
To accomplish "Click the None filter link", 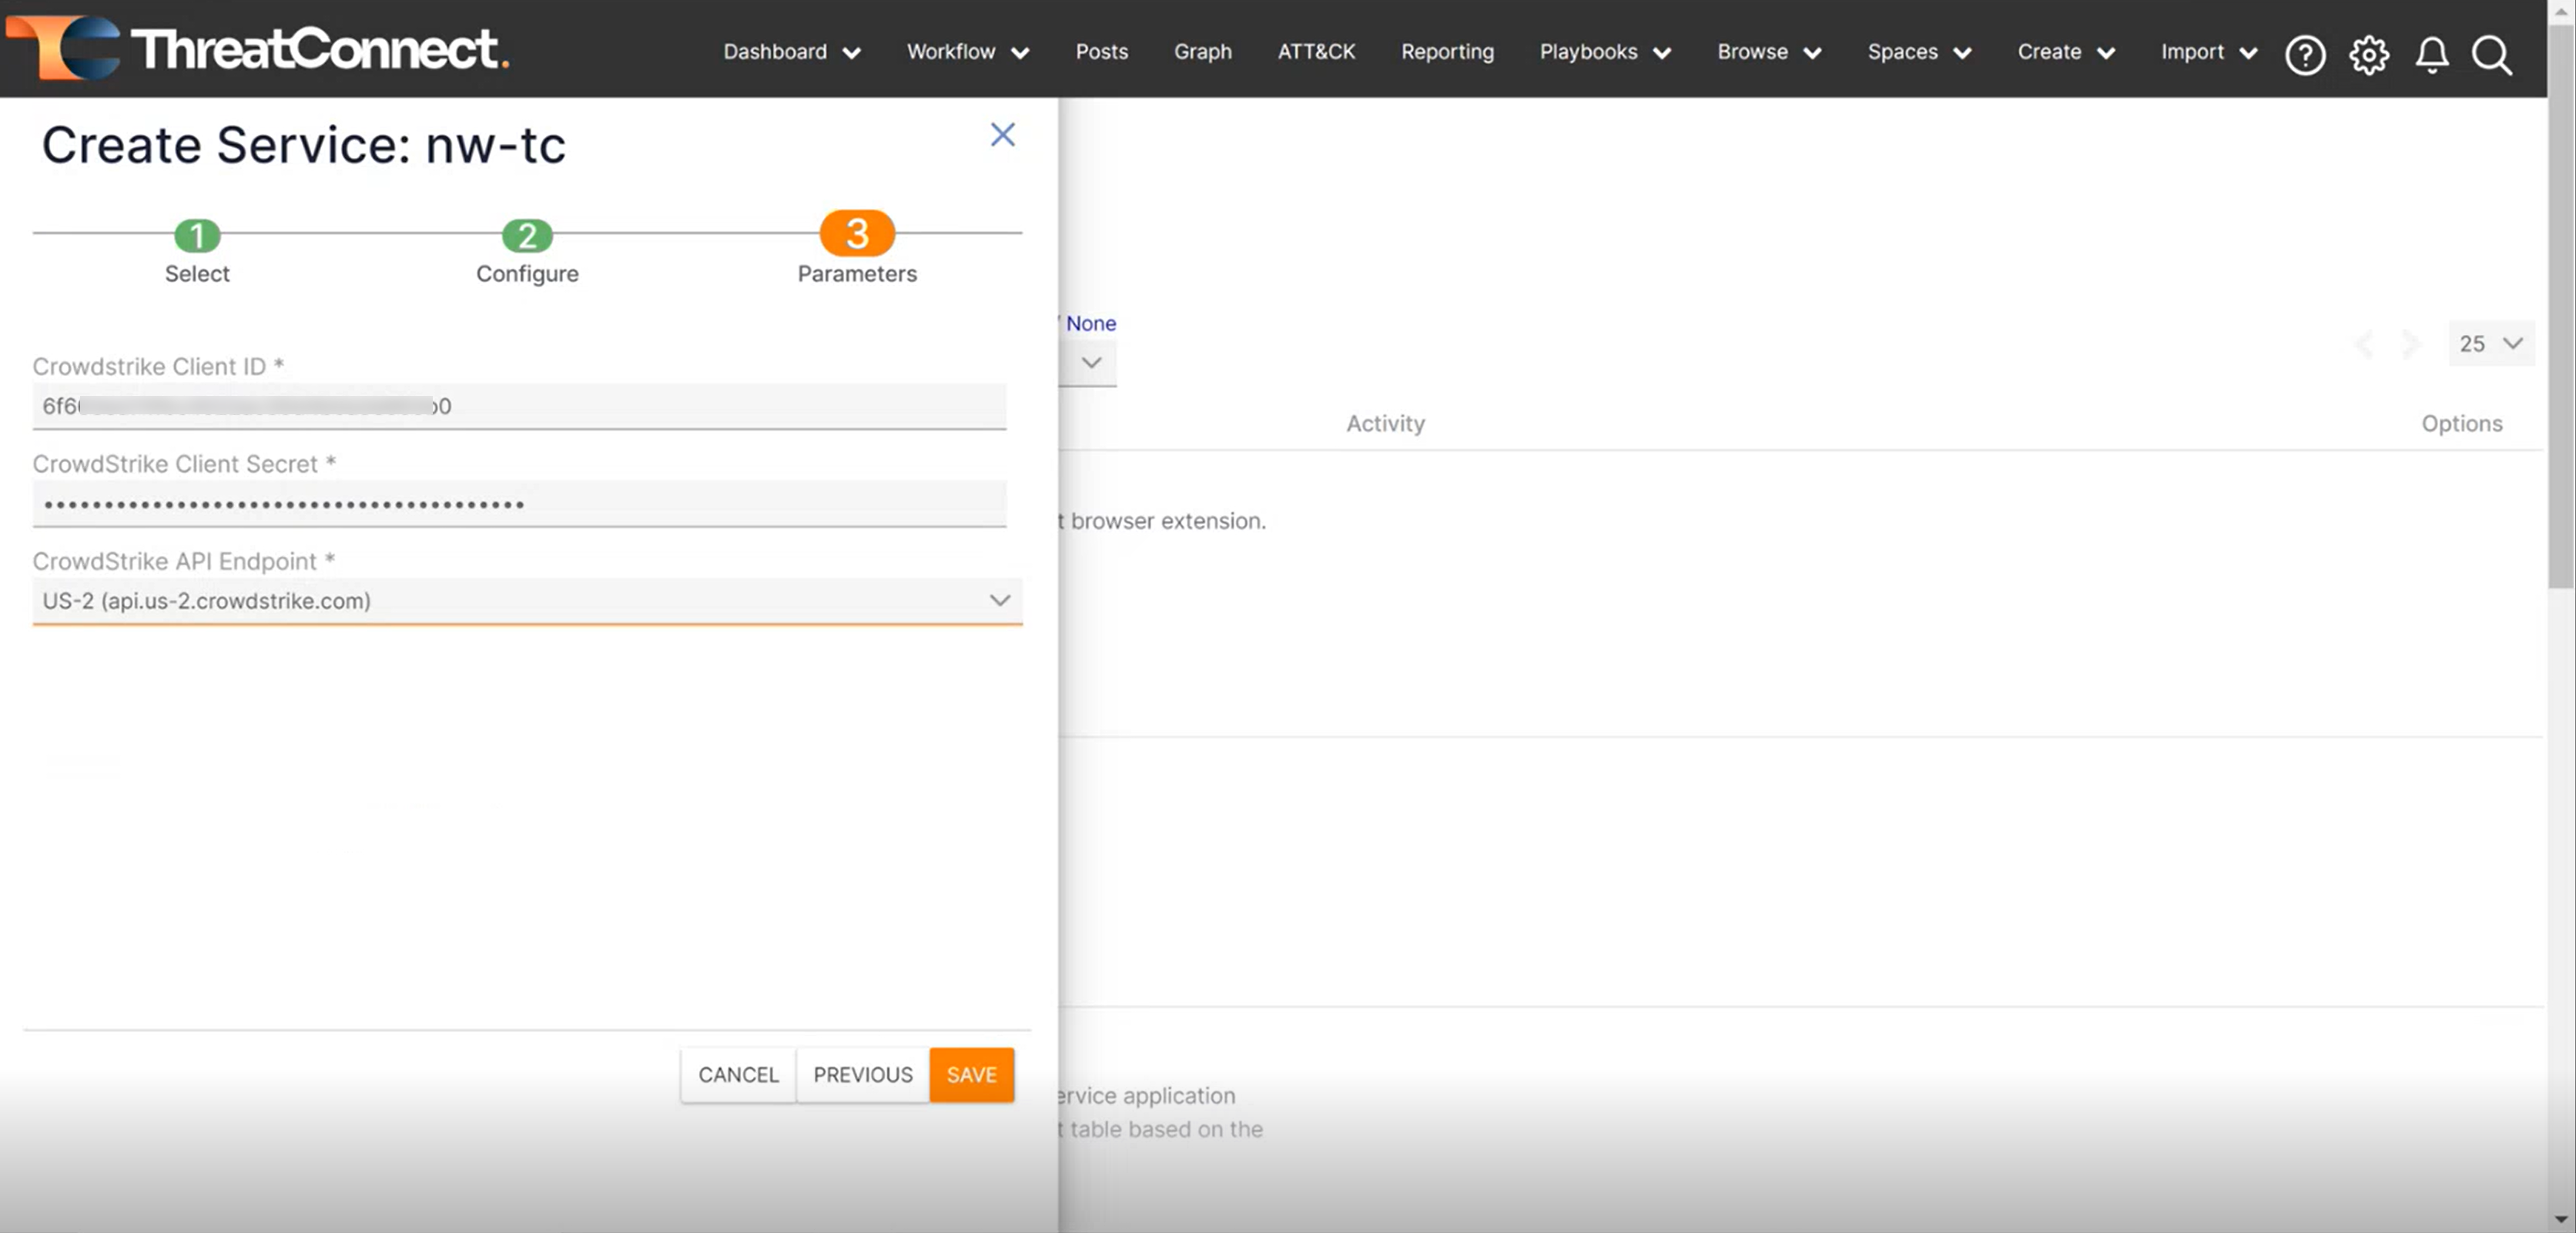I will [x=1092, y=323].
